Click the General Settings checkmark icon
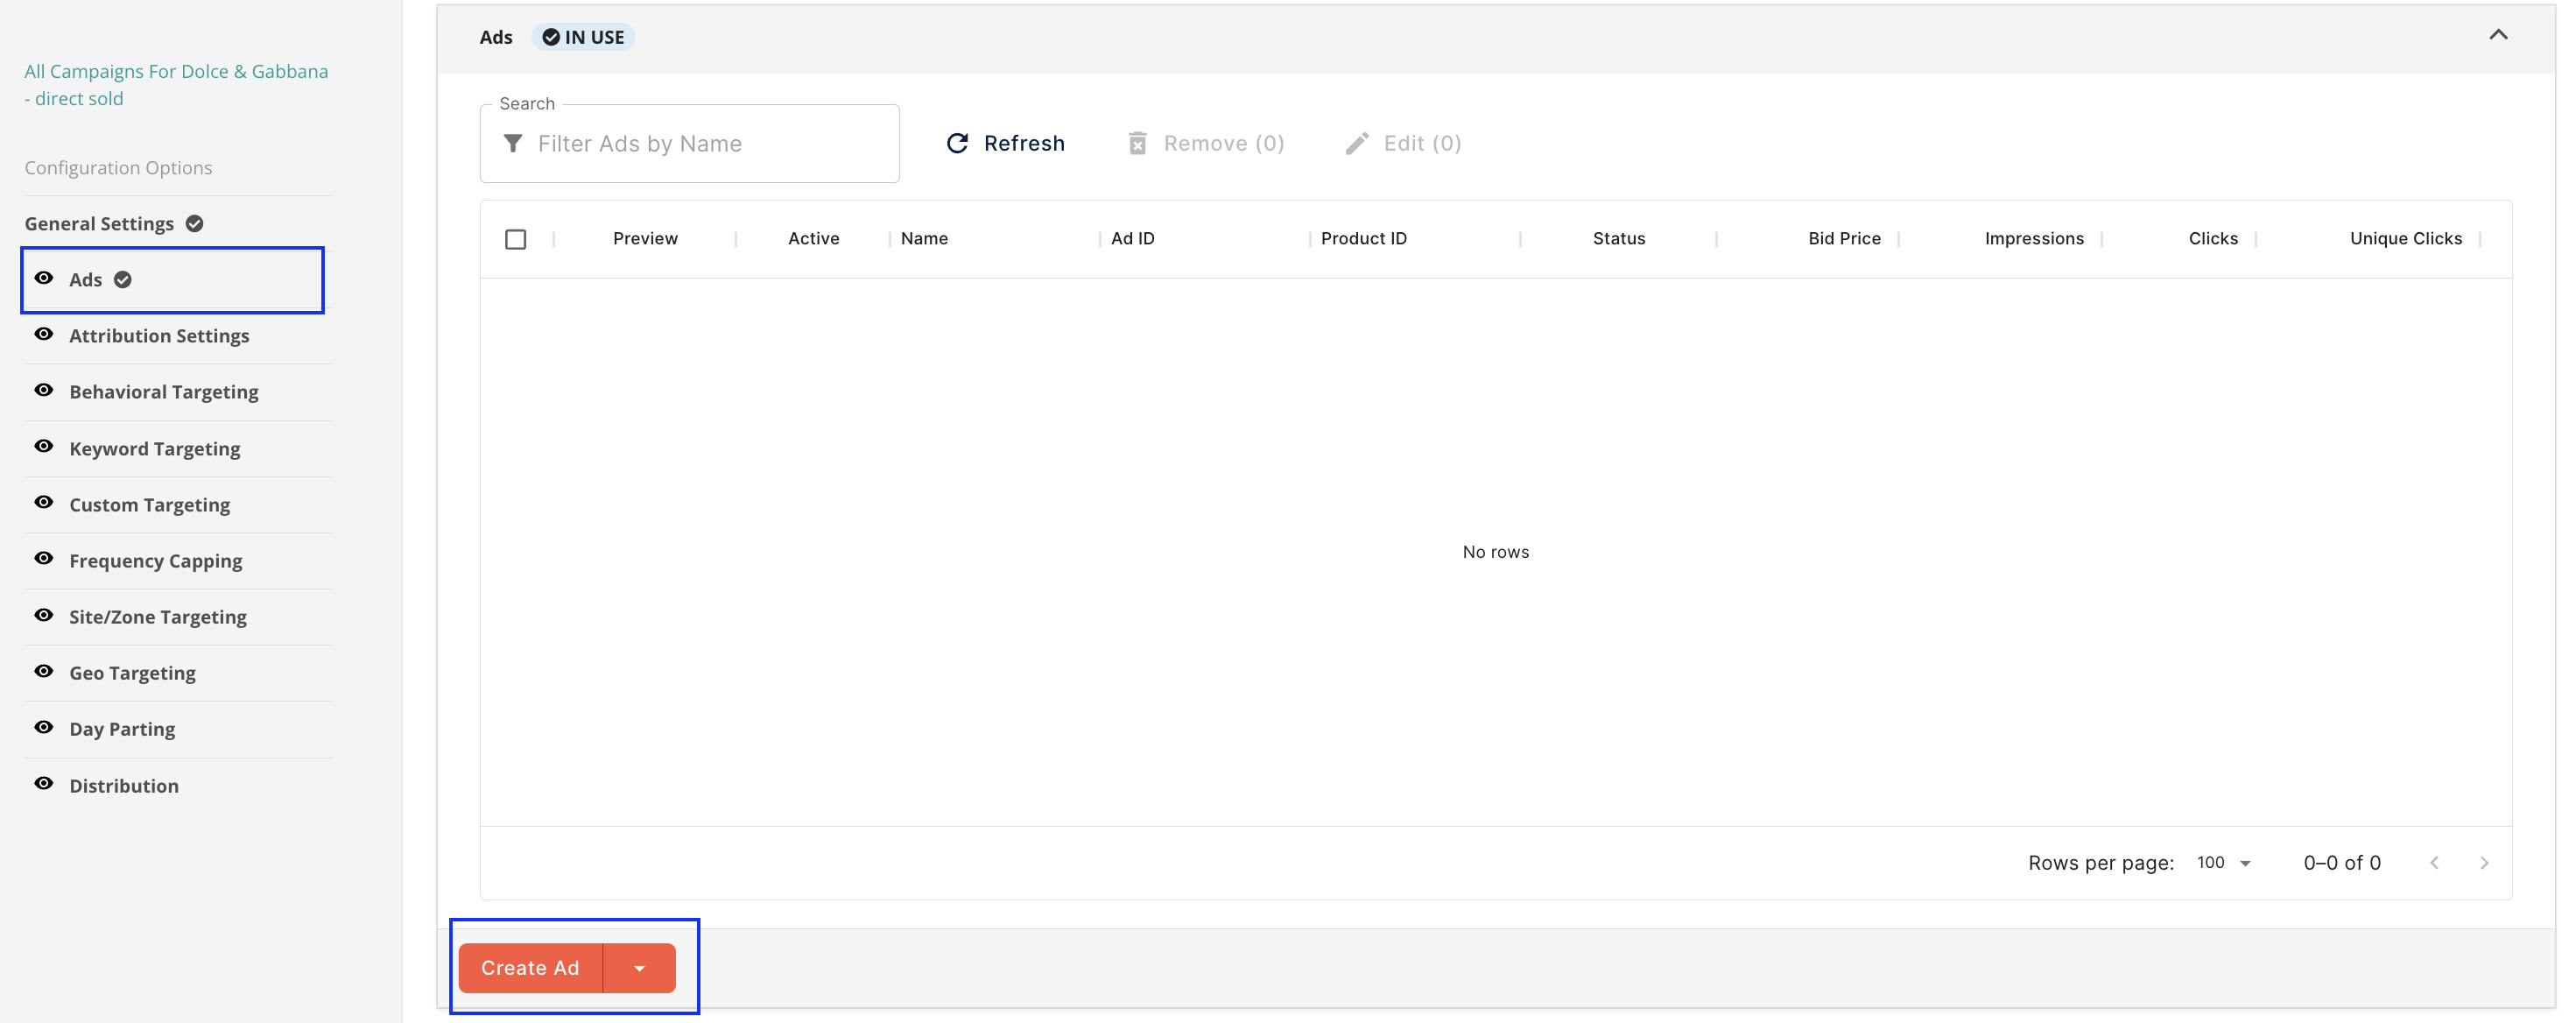This screenshot has width=2576, height=1023. (195, 223)
